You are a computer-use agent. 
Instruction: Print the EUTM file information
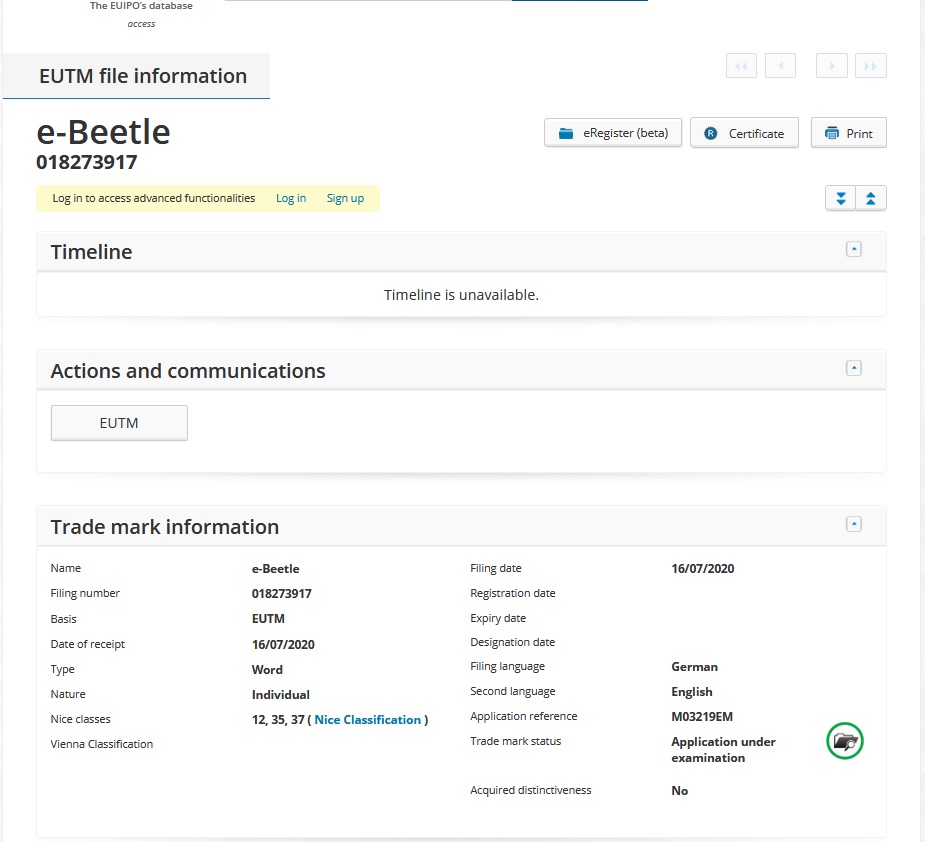(x=848, y=133)
